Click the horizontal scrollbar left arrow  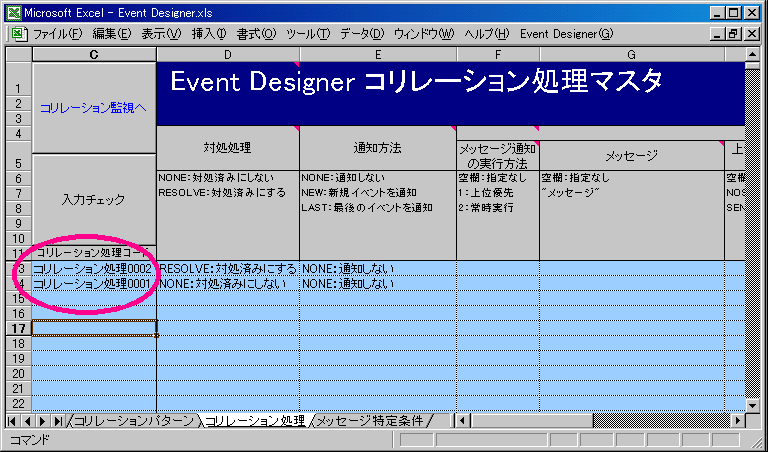(x=462, y=420)
